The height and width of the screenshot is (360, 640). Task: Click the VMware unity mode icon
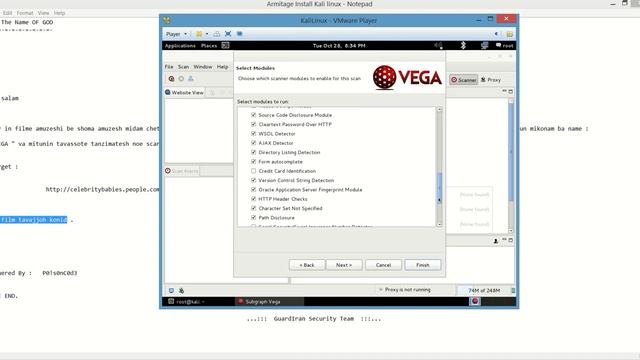[240, 34]
